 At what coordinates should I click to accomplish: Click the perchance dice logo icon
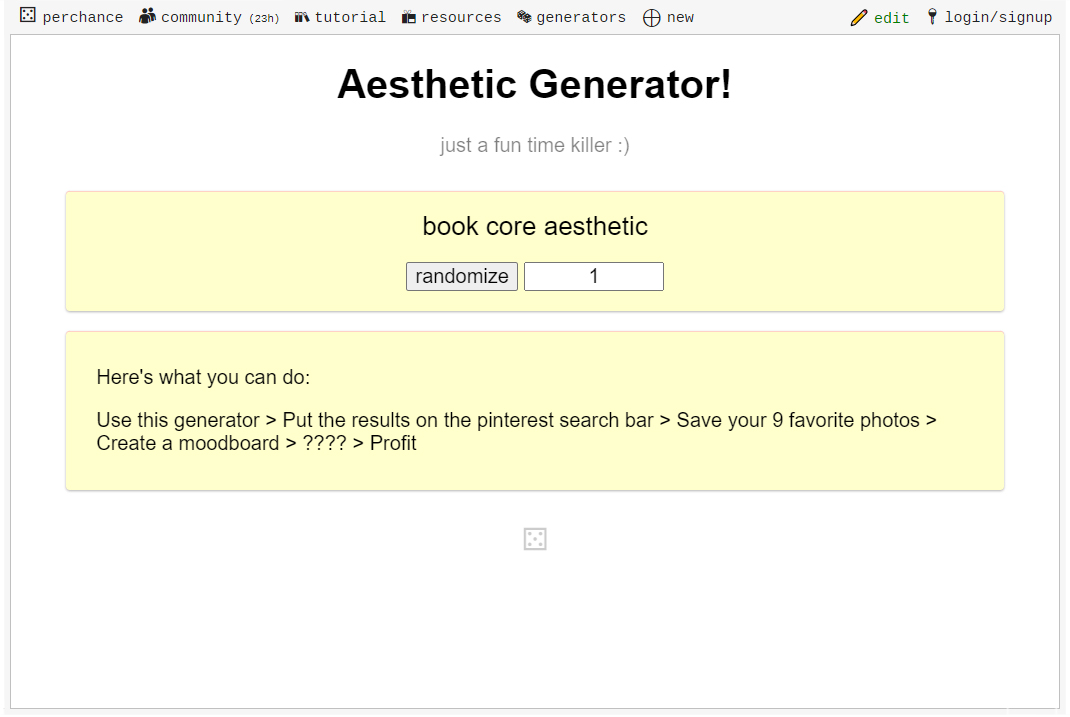coord(28,16)
